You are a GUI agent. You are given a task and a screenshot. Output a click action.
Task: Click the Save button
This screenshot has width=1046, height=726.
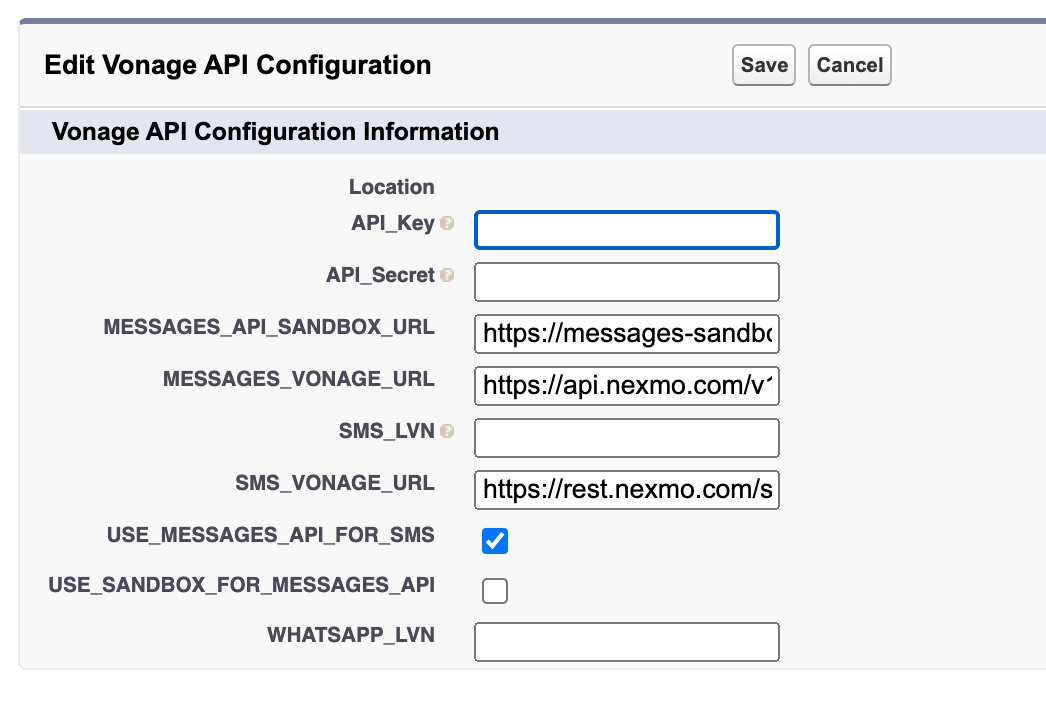point(763,65)
